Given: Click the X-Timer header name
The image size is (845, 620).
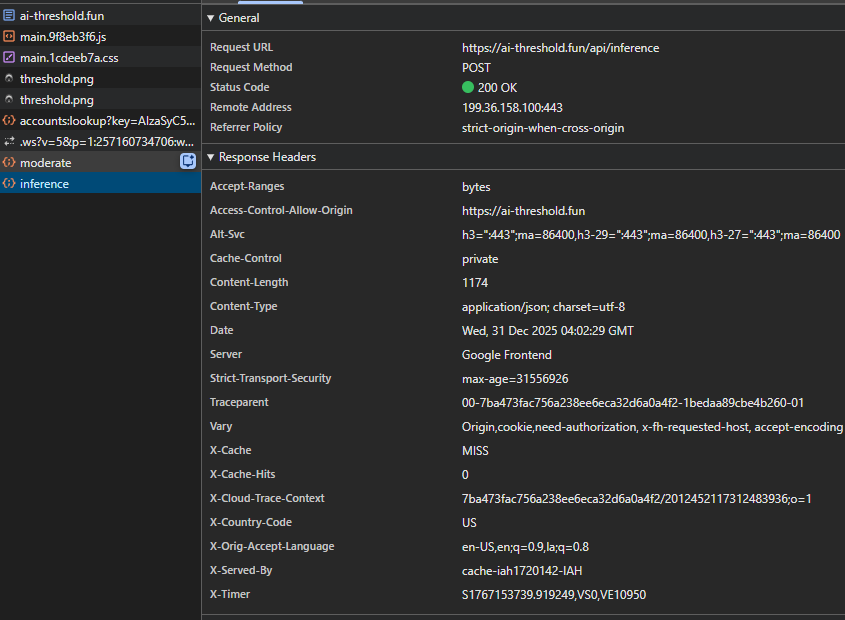Looking at the screenshot, I should click(230, 594).
